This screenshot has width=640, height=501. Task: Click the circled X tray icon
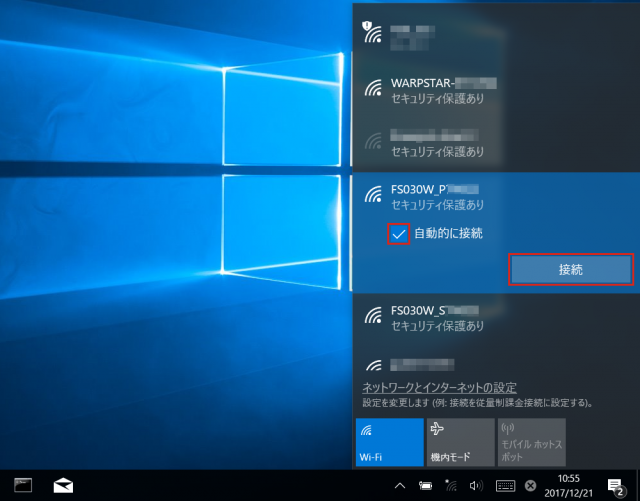[x=531, y=486]
